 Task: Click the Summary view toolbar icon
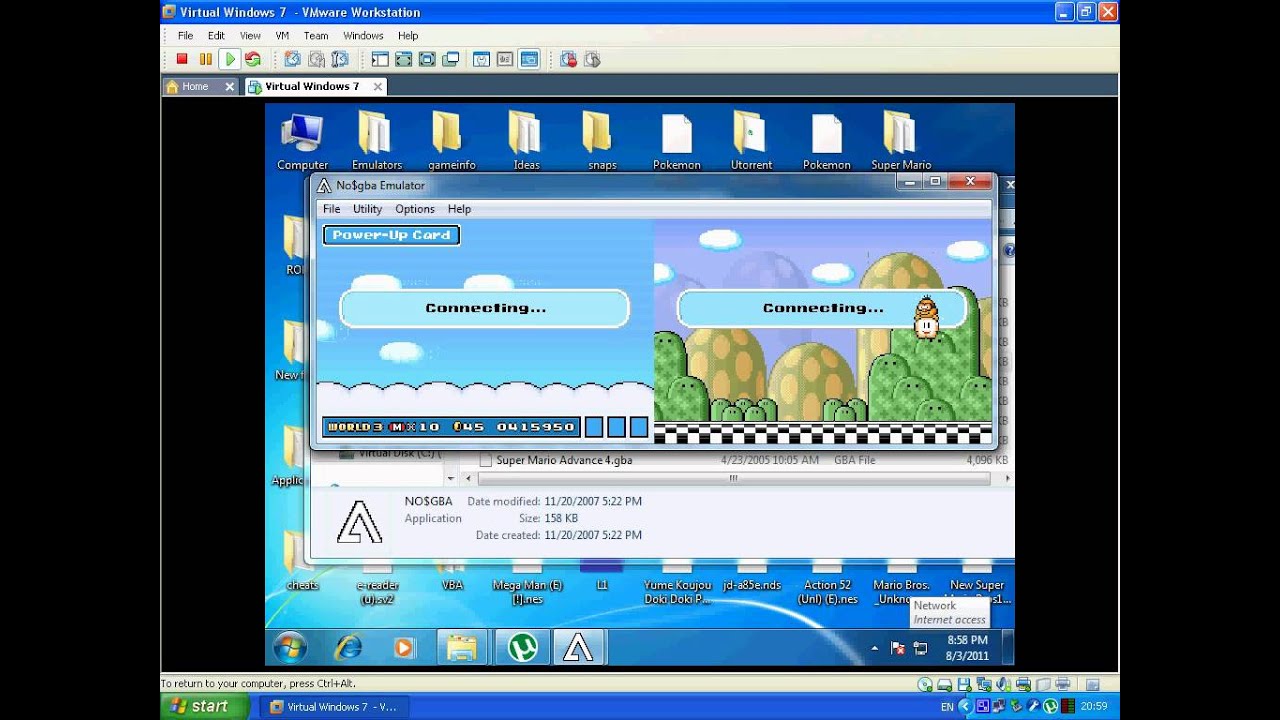482,60
